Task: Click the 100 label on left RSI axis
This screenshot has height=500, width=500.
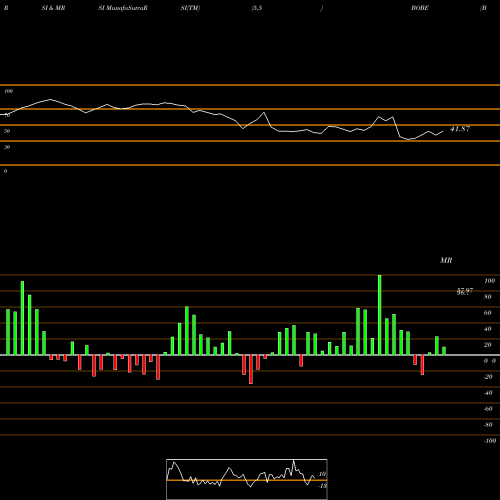Action: point(8,91)
